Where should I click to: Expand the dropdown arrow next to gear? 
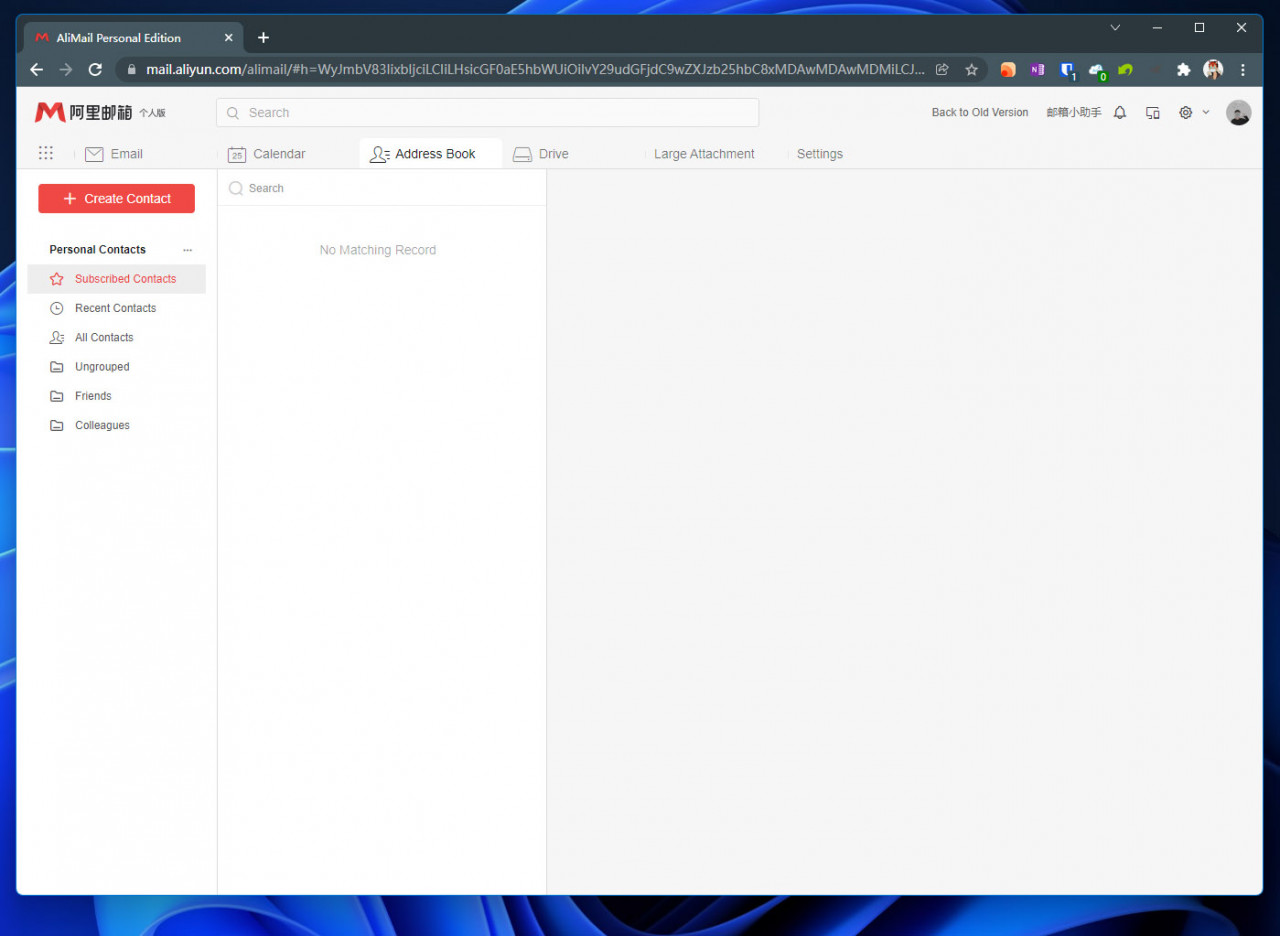coord(1206,113)
